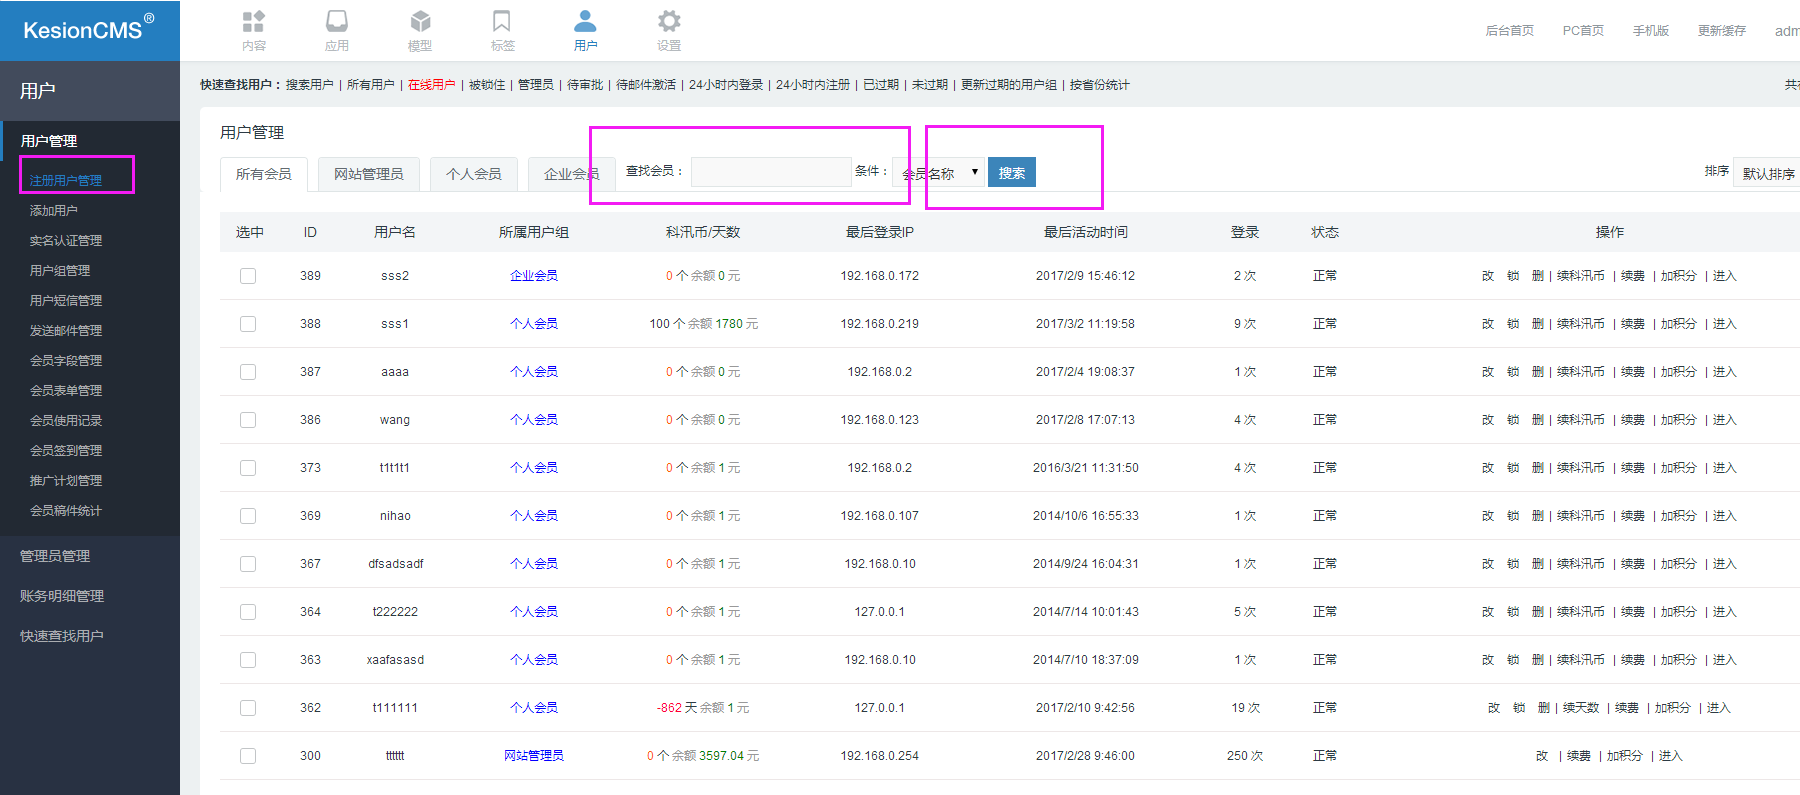
Task: Switch to the 企业会员 tab
Action: 571,174
